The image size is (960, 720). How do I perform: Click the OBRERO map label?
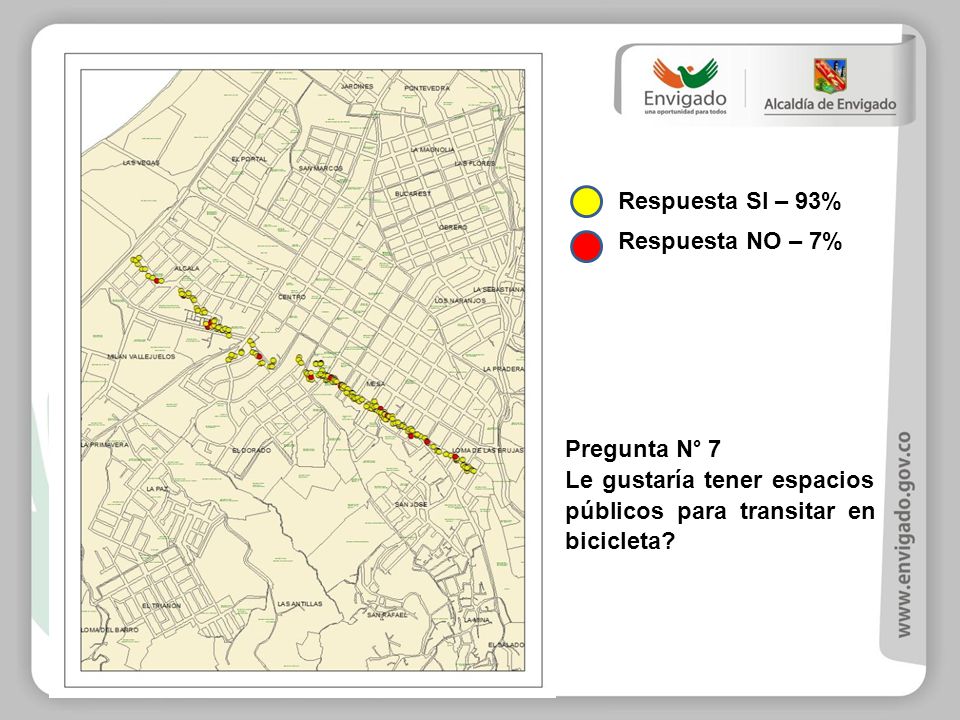[453, 227]
